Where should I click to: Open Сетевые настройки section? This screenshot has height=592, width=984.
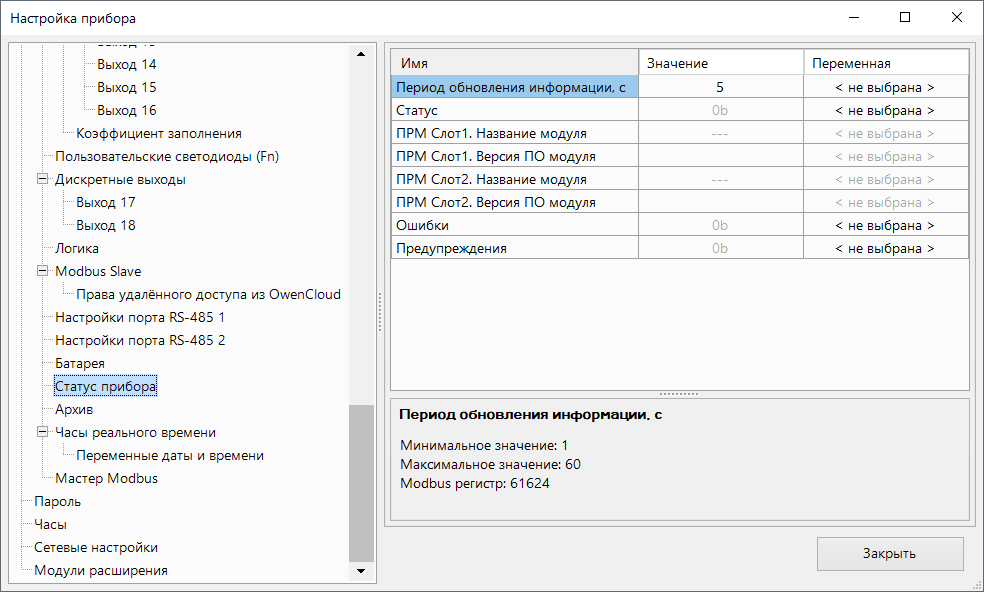95,548
